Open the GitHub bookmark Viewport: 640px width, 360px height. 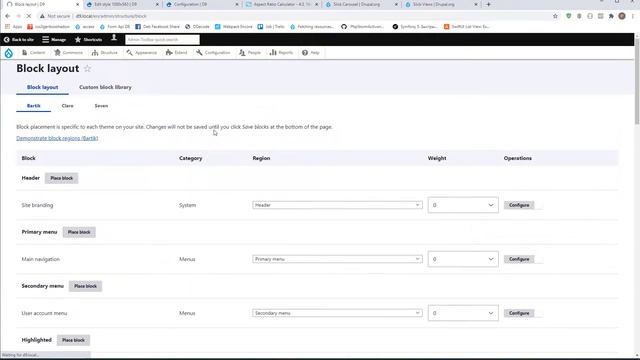(362, 27)
